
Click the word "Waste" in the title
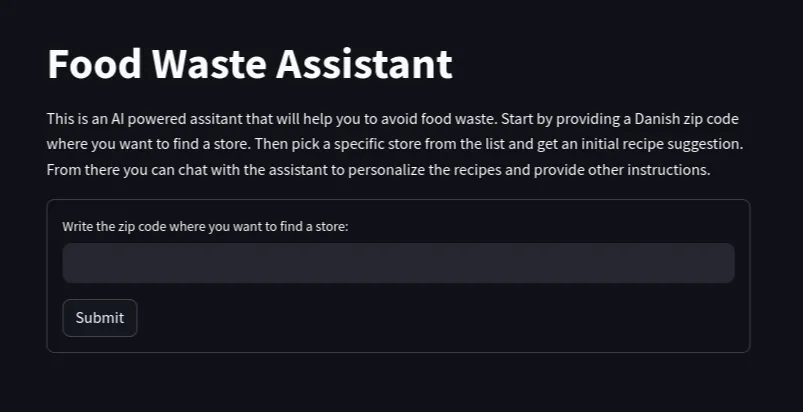[x=209, y=64]
